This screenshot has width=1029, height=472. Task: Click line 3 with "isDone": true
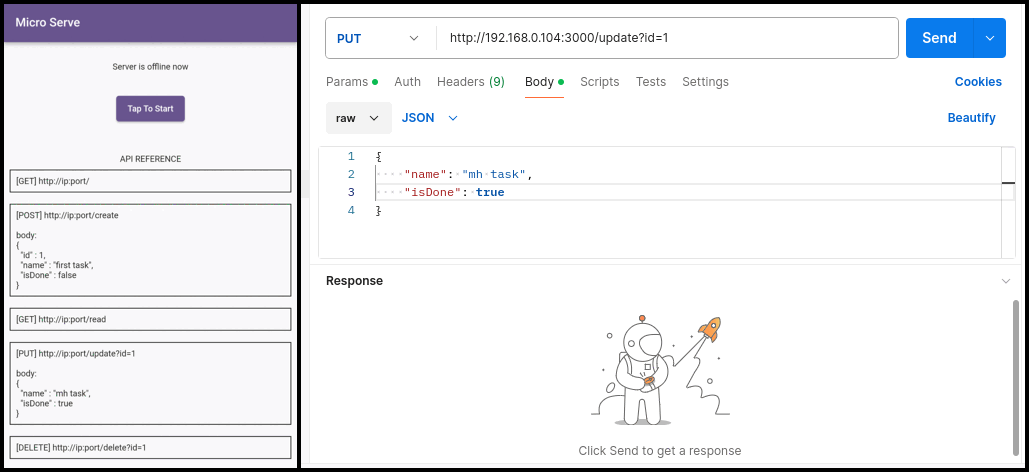(x=455, y=192)
